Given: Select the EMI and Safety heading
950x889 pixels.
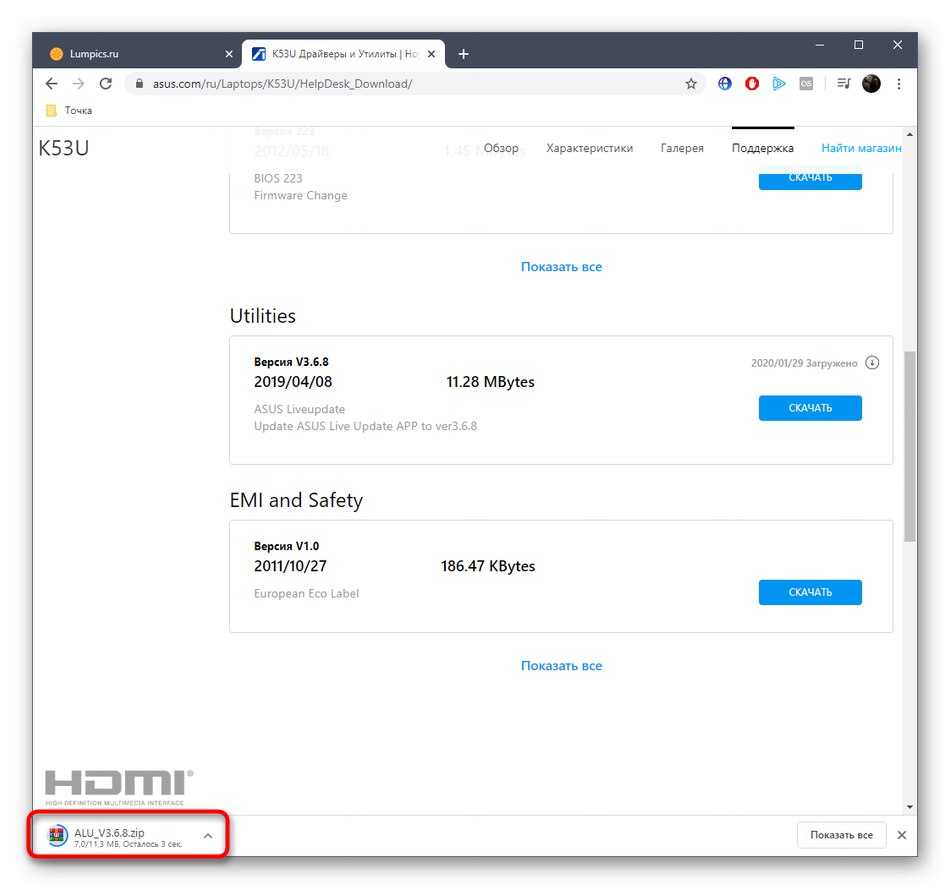Looking at the screenshot, I should tap(296, 500).
